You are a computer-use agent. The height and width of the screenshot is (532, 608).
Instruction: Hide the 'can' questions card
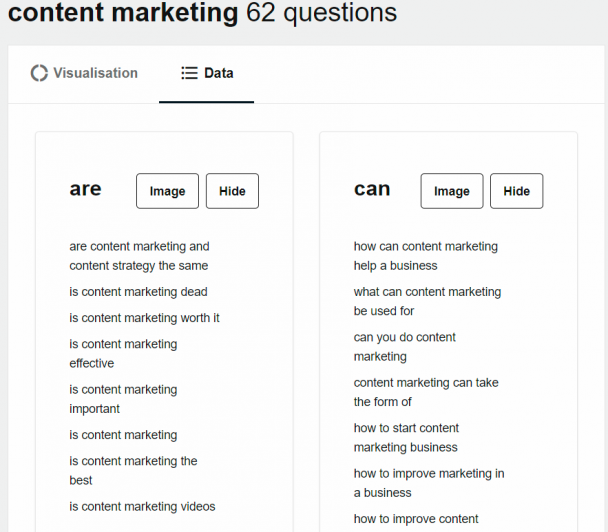pyautogui.click(x=516, y=191)
